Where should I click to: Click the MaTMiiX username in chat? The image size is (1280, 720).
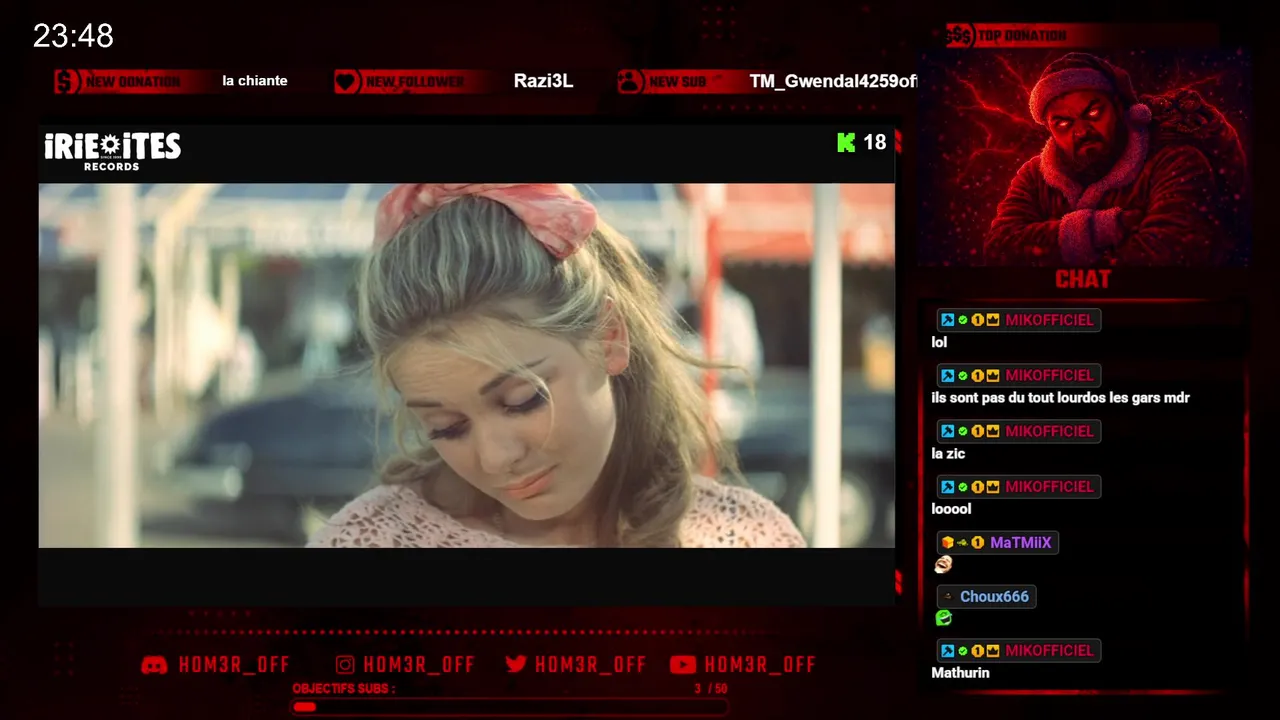[x=1020, y=543]
